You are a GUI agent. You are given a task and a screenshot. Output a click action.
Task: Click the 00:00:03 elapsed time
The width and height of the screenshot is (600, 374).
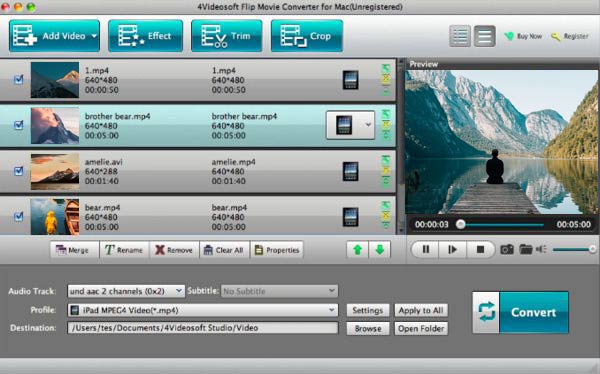432,224
